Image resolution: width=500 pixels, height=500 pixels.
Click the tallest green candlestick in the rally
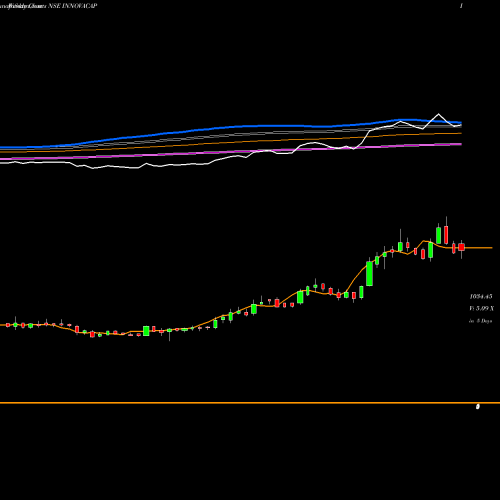pyautogui.click(x=369, y=273)
